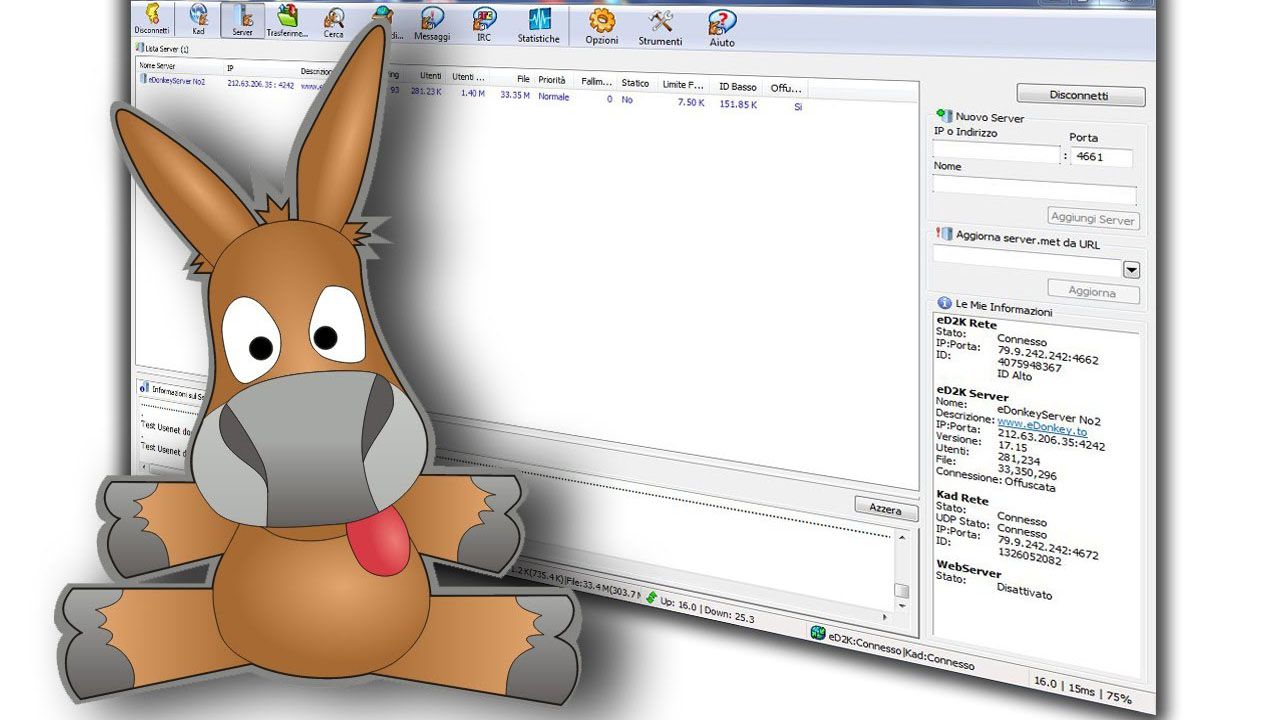1280x720 pixels.
Task: Click the 33.35 M files cell
Action: pos(515,94)
